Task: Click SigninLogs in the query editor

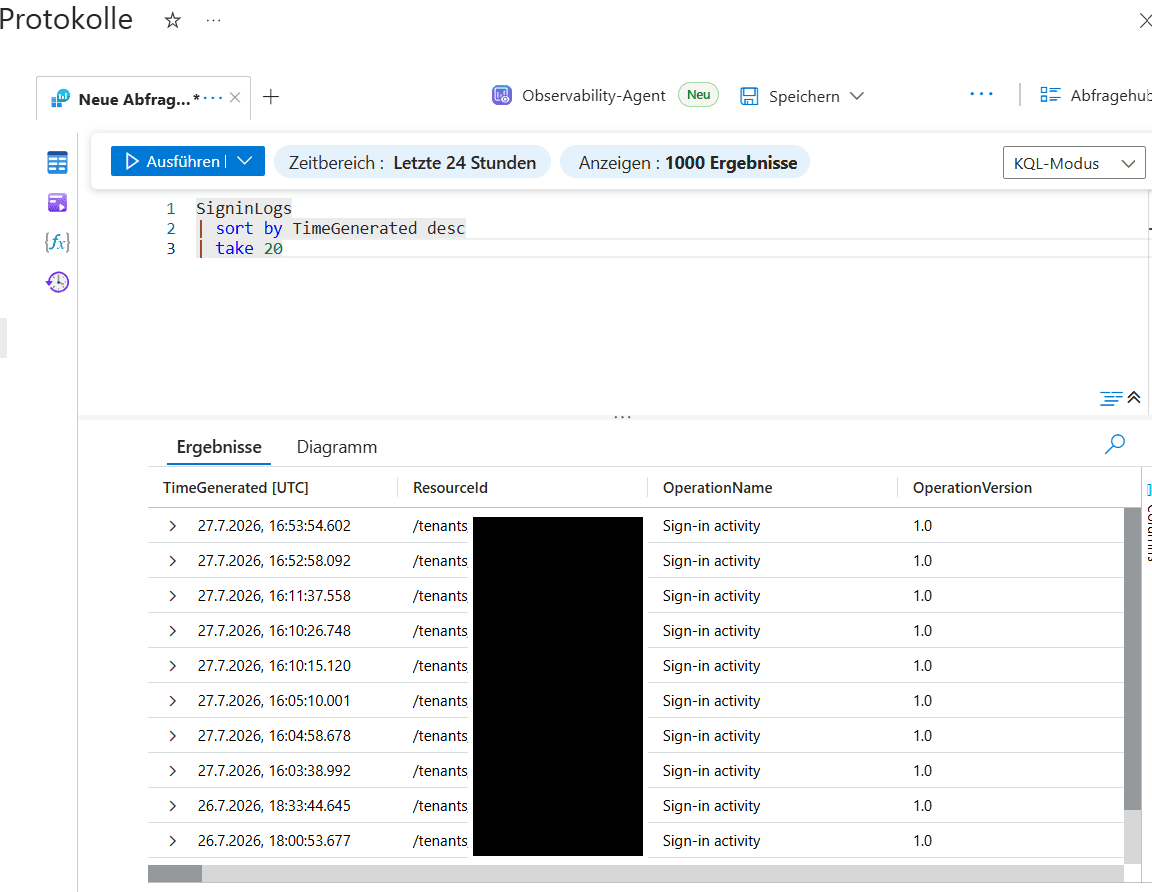Action: pyautogui.click(x=244, y=209)
